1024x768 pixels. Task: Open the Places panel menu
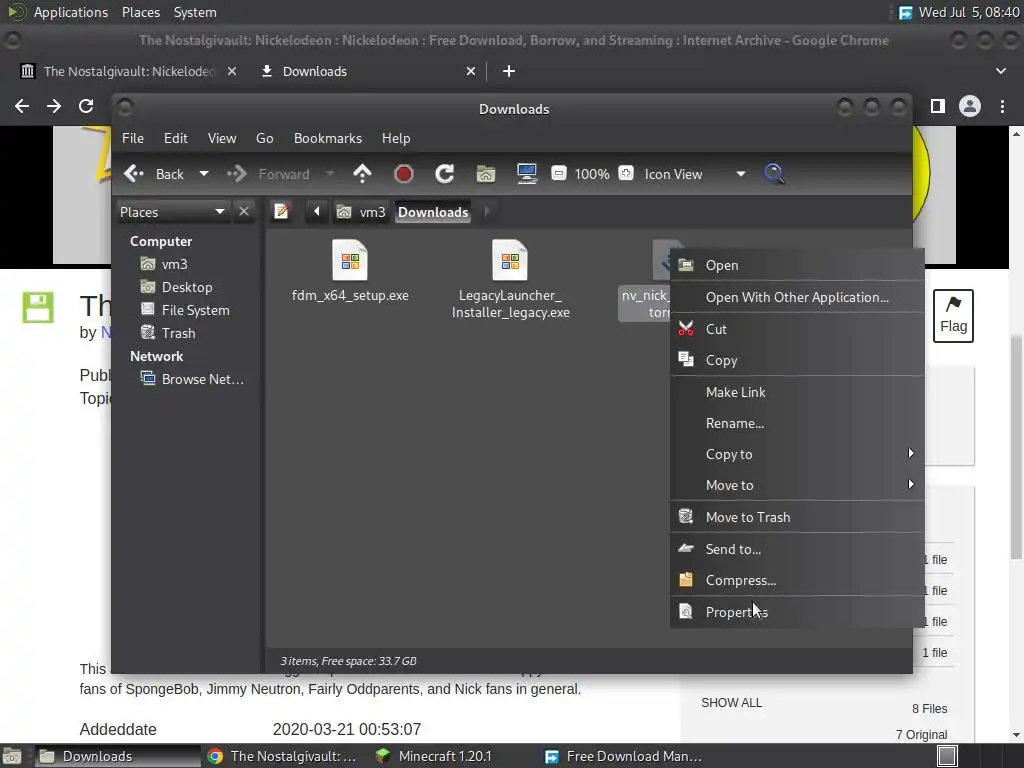(x=141, y=12)
